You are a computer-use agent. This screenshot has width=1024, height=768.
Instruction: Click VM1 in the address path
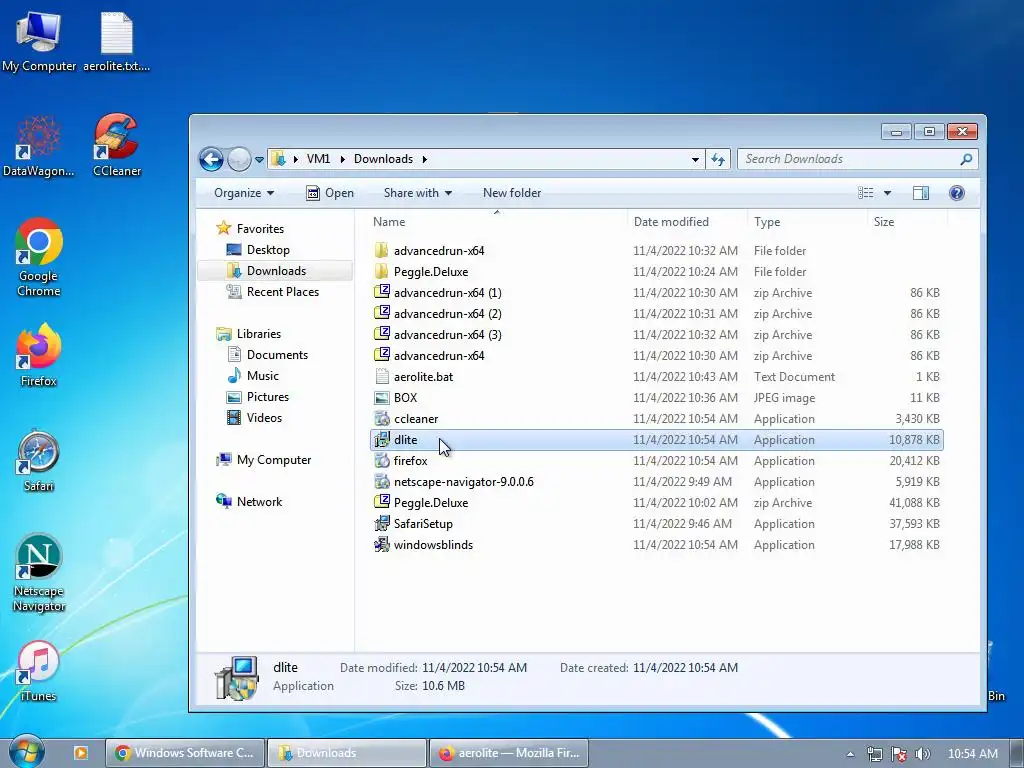318,159
